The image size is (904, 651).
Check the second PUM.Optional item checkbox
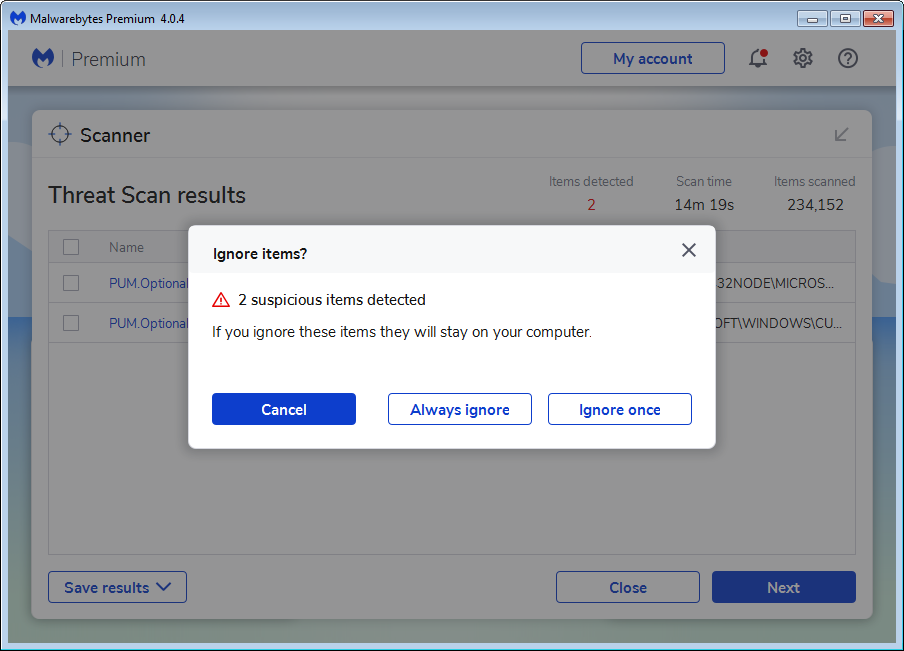pos(71,323)
